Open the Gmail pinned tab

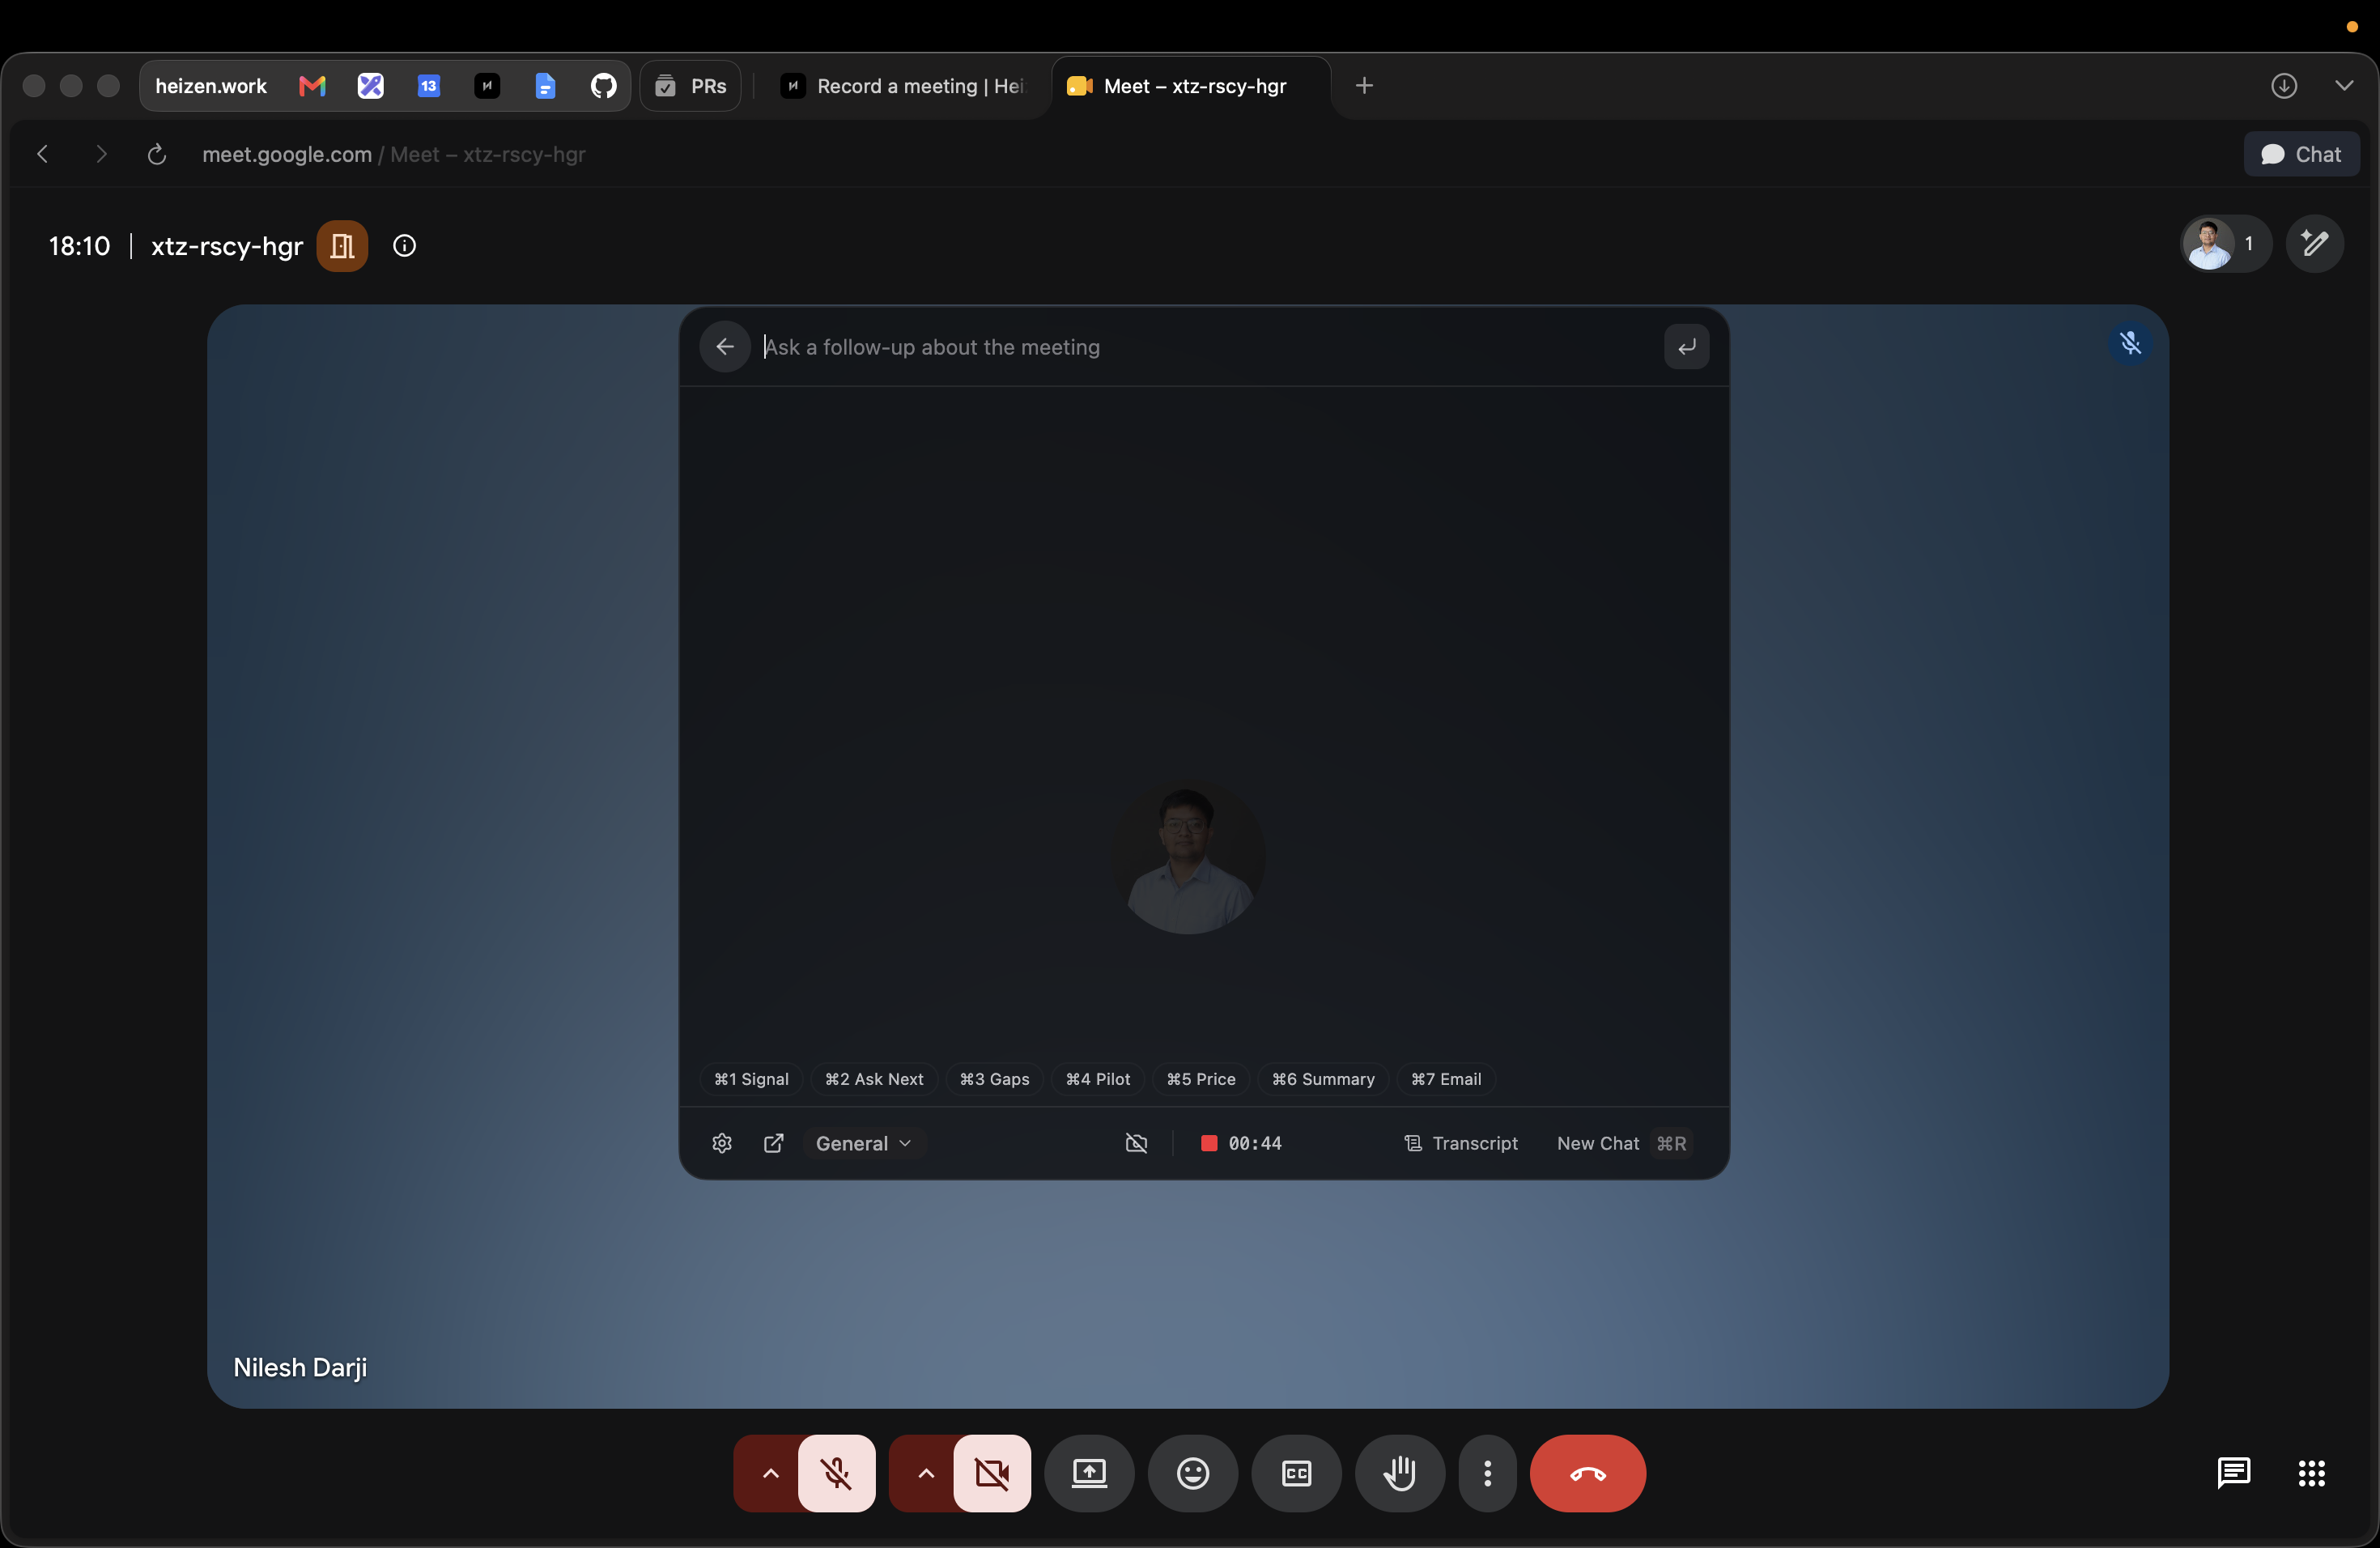click(312, 86)
